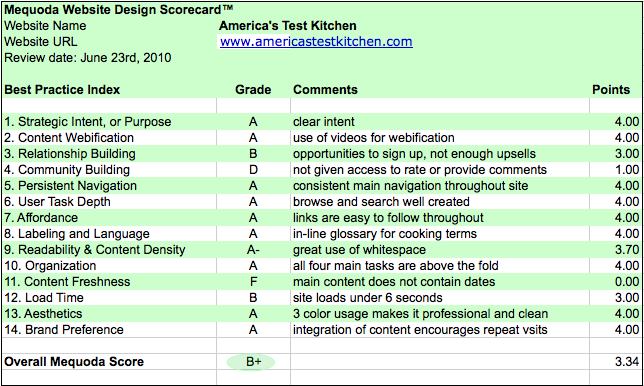
Task: Select the Community Building row label
Action: [67, 170]
